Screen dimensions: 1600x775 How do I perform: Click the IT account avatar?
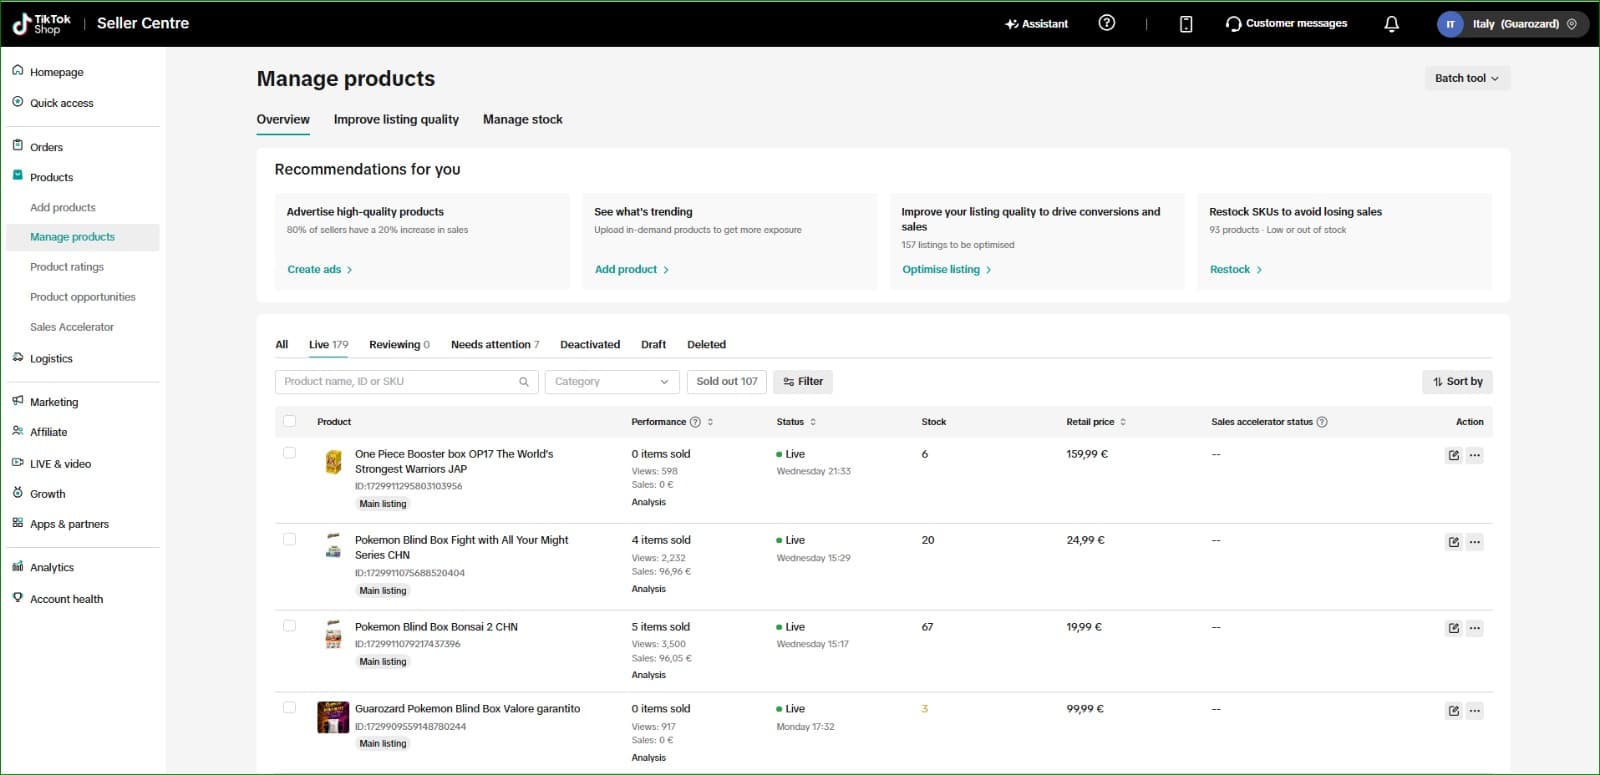1450,24
